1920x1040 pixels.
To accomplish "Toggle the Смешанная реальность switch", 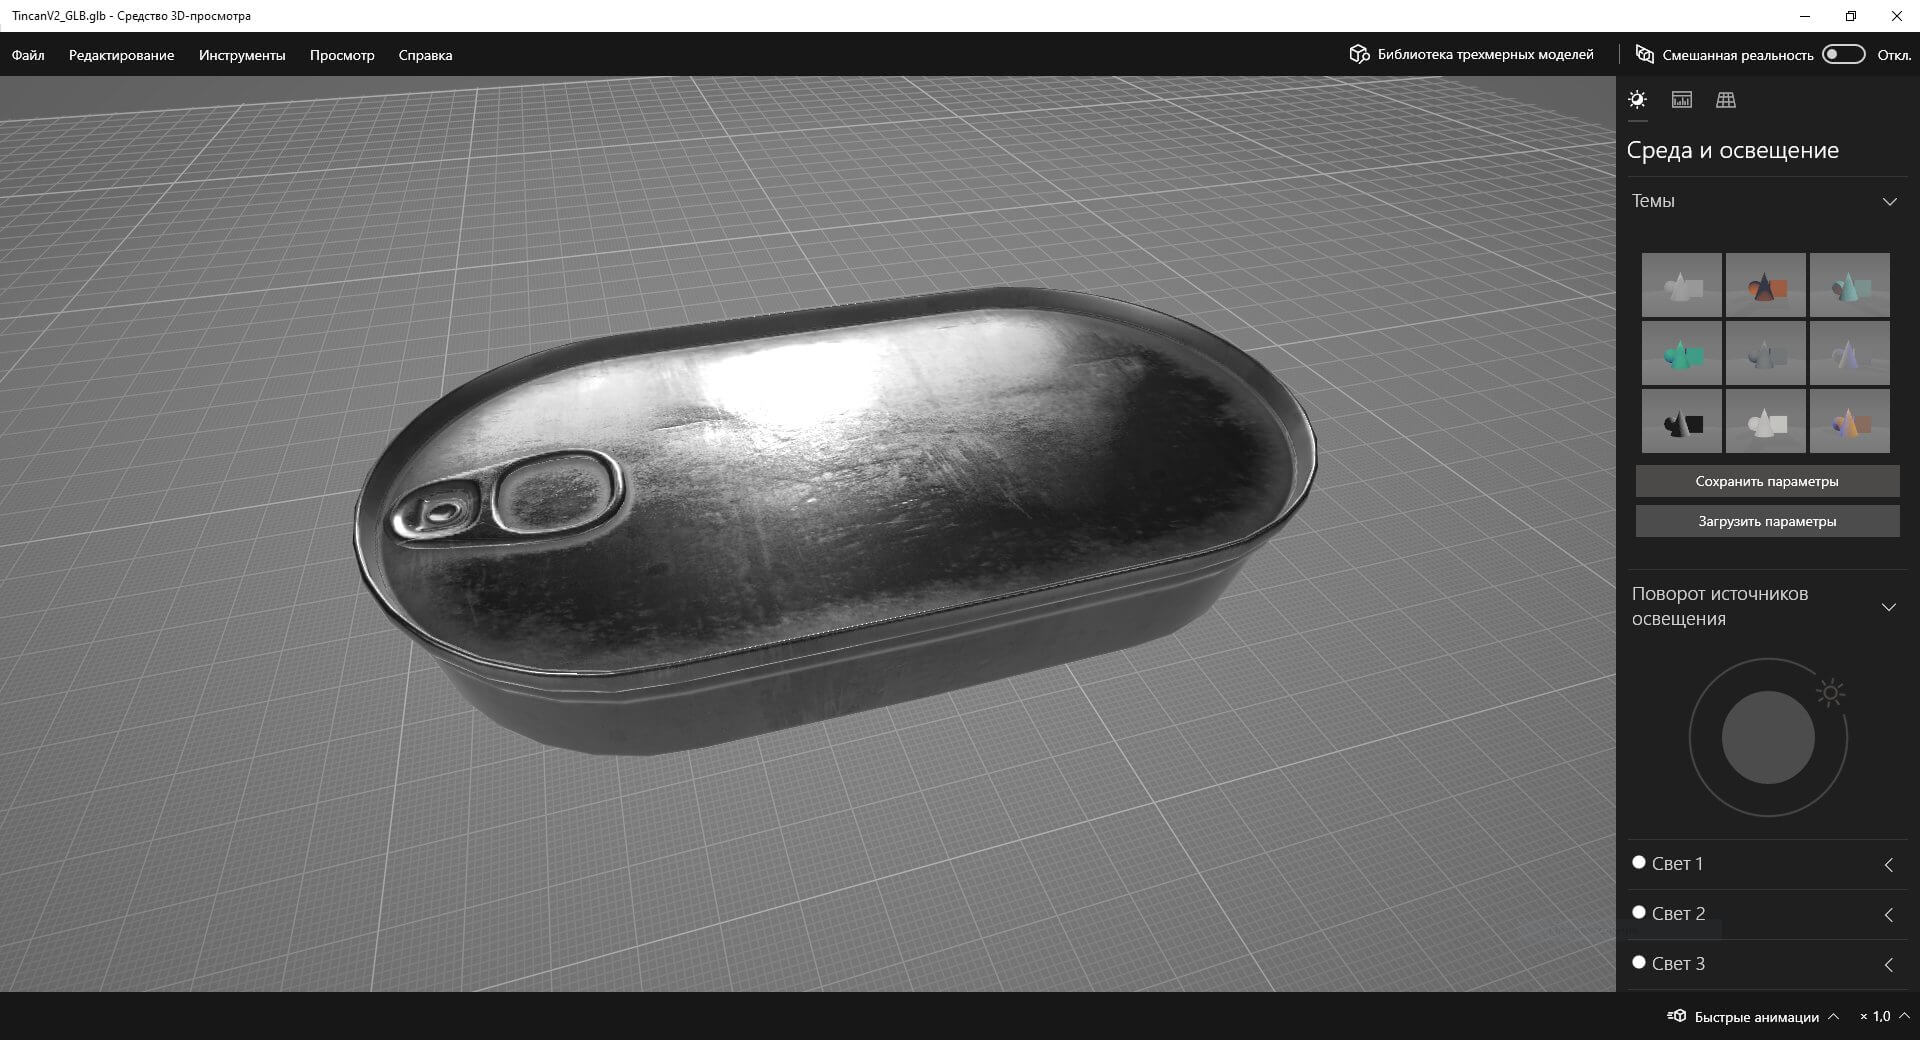I will 1843,54.
